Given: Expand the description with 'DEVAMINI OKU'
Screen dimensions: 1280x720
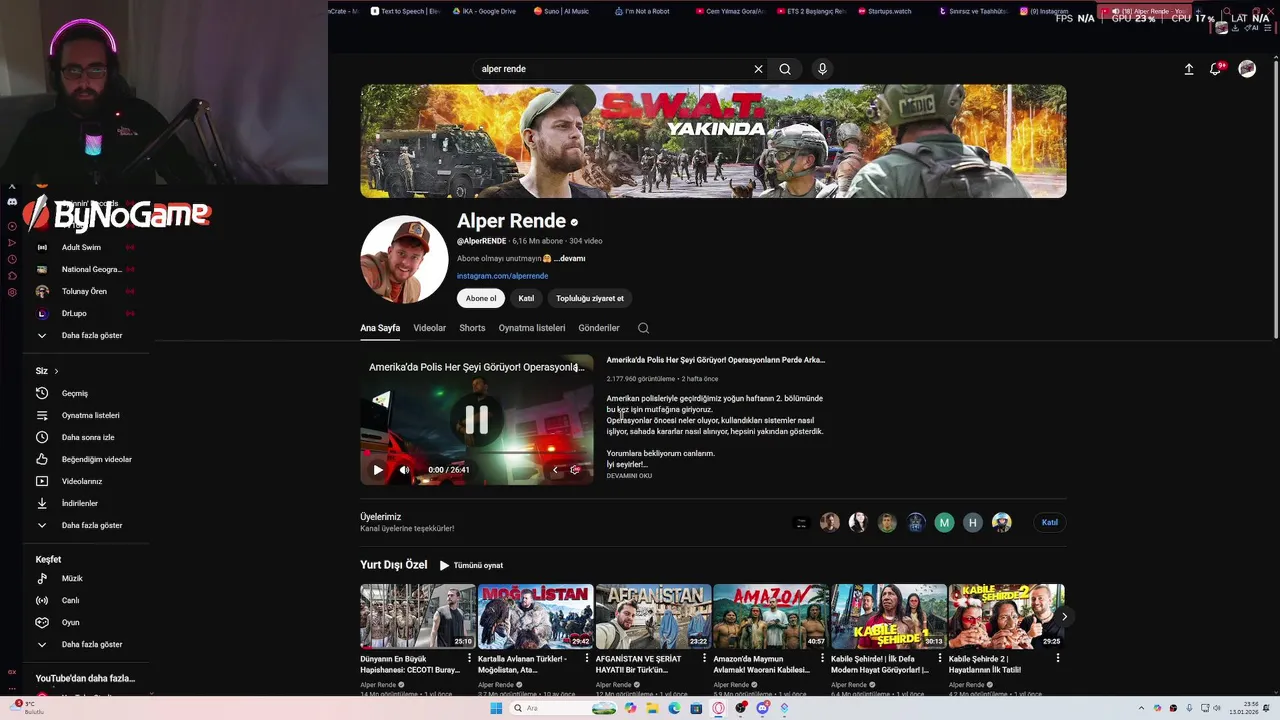Looking at the screenshot, I should 629,476.
